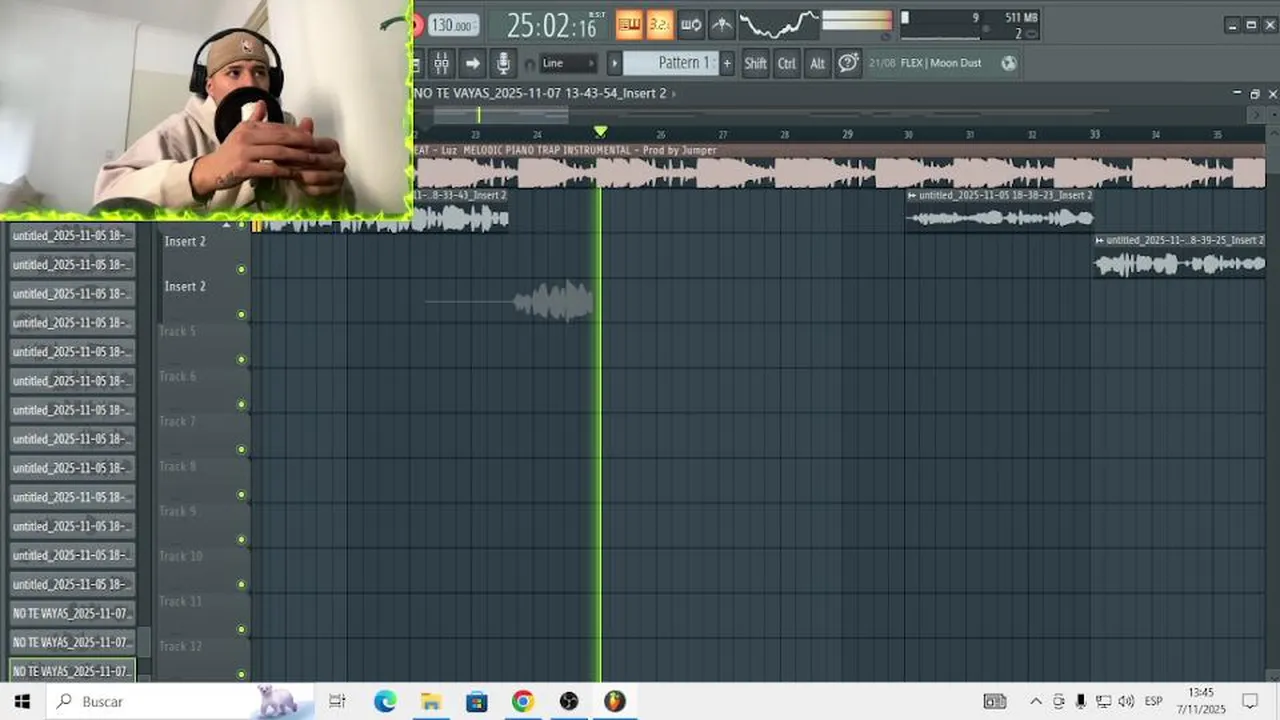Open the Line snap dropdown

pyautogui.click(x=568, y=63)
